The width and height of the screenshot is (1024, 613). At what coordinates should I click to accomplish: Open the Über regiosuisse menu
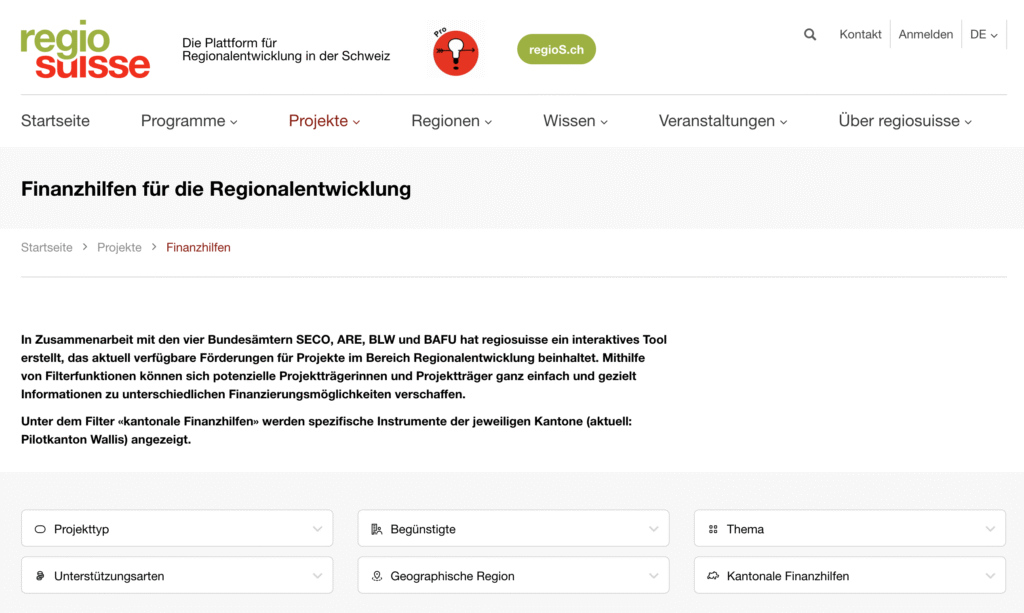point(905,121)
